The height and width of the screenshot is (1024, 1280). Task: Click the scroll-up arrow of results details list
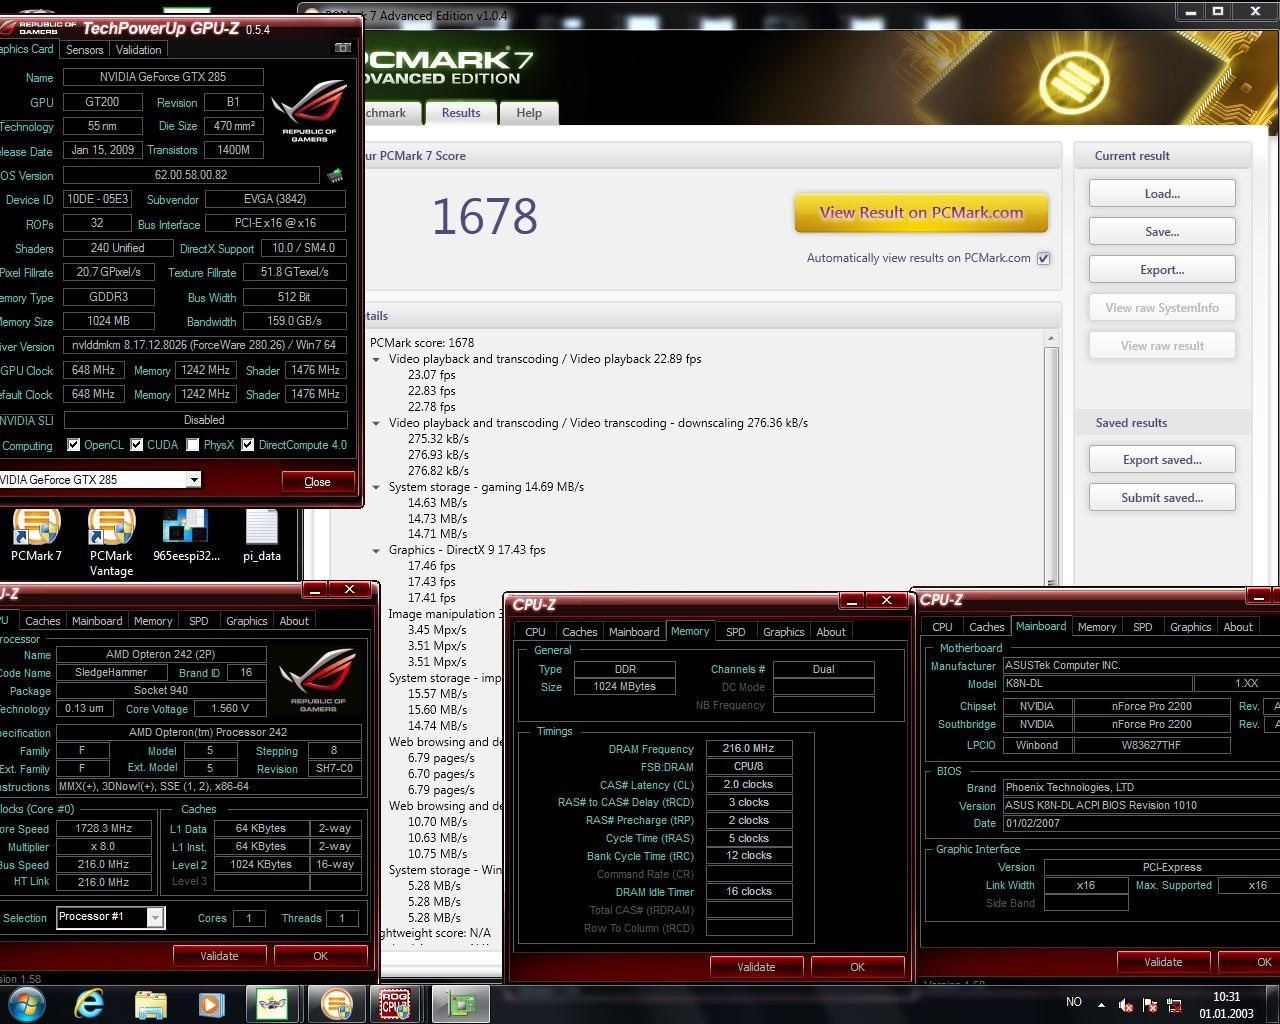point(1050,340)
